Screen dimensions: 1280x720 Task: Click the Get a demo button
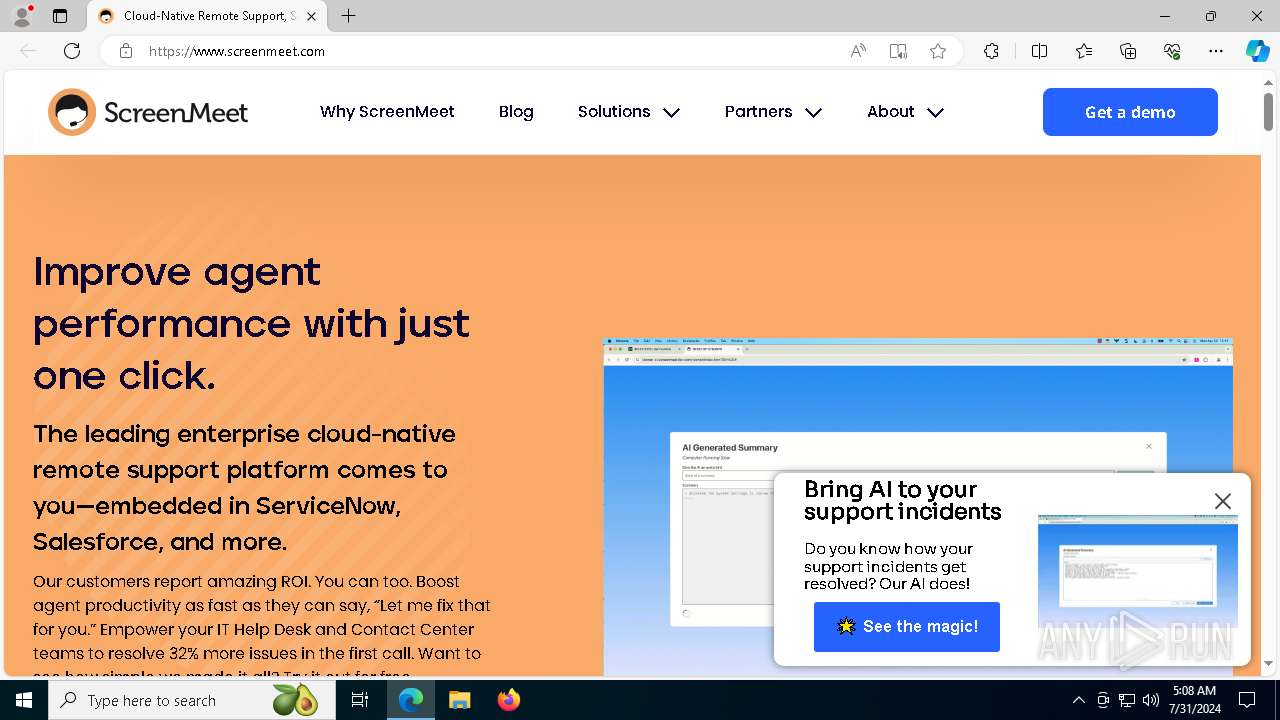[x=1130, y=112]
